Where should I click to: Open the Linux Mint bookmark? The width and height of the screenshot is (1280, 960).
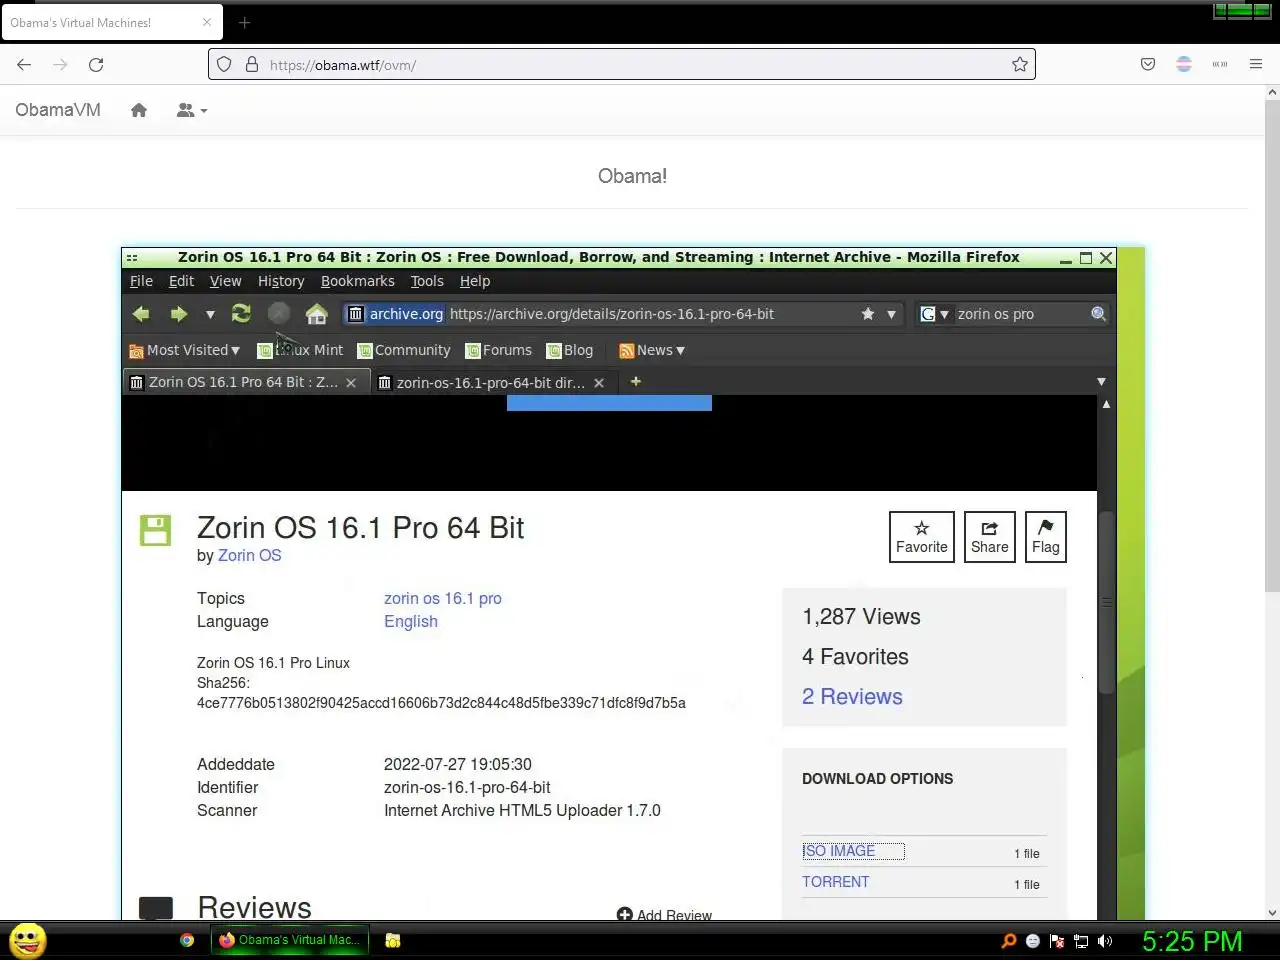pyautogui.click(x=300, y=350)
